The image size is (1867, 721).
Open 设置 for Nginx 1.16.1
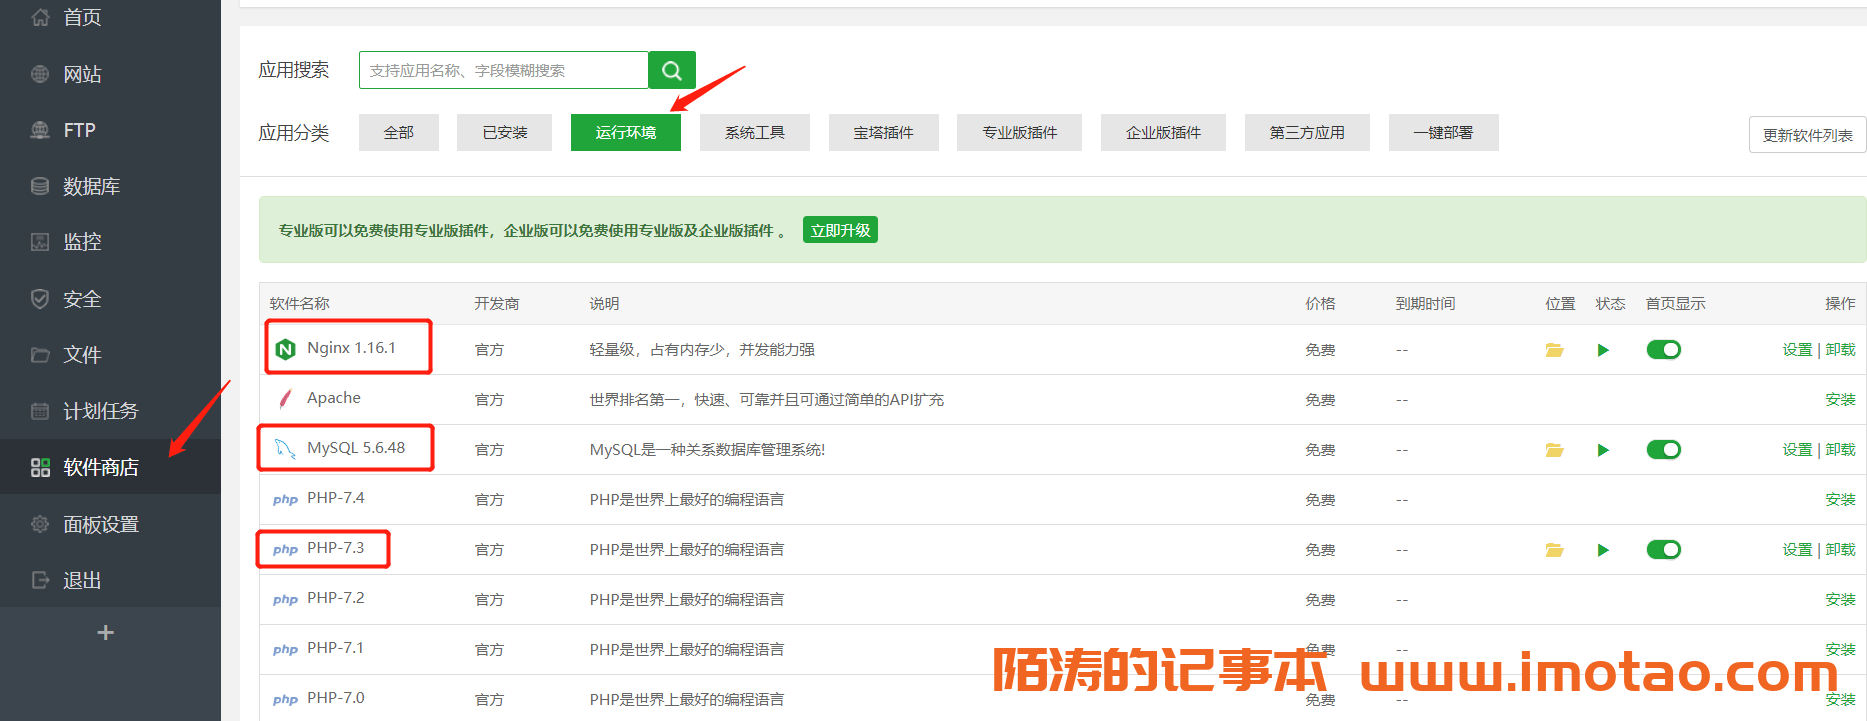tap(1797, 350)
